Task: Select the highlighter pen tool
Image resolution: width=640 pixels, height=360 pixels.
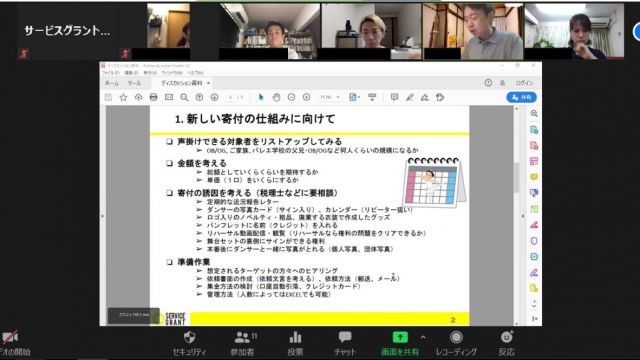Action: click(x=409, y=97)
